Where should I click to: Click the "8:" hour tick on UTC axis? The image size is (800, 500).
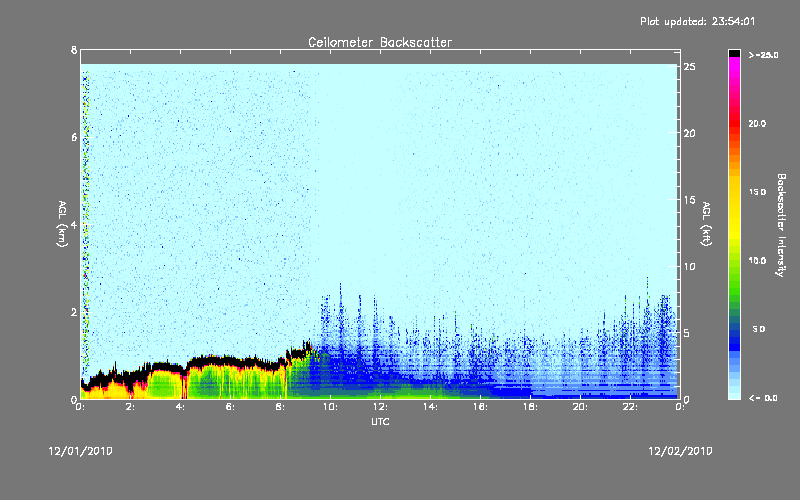coord(281,407)
